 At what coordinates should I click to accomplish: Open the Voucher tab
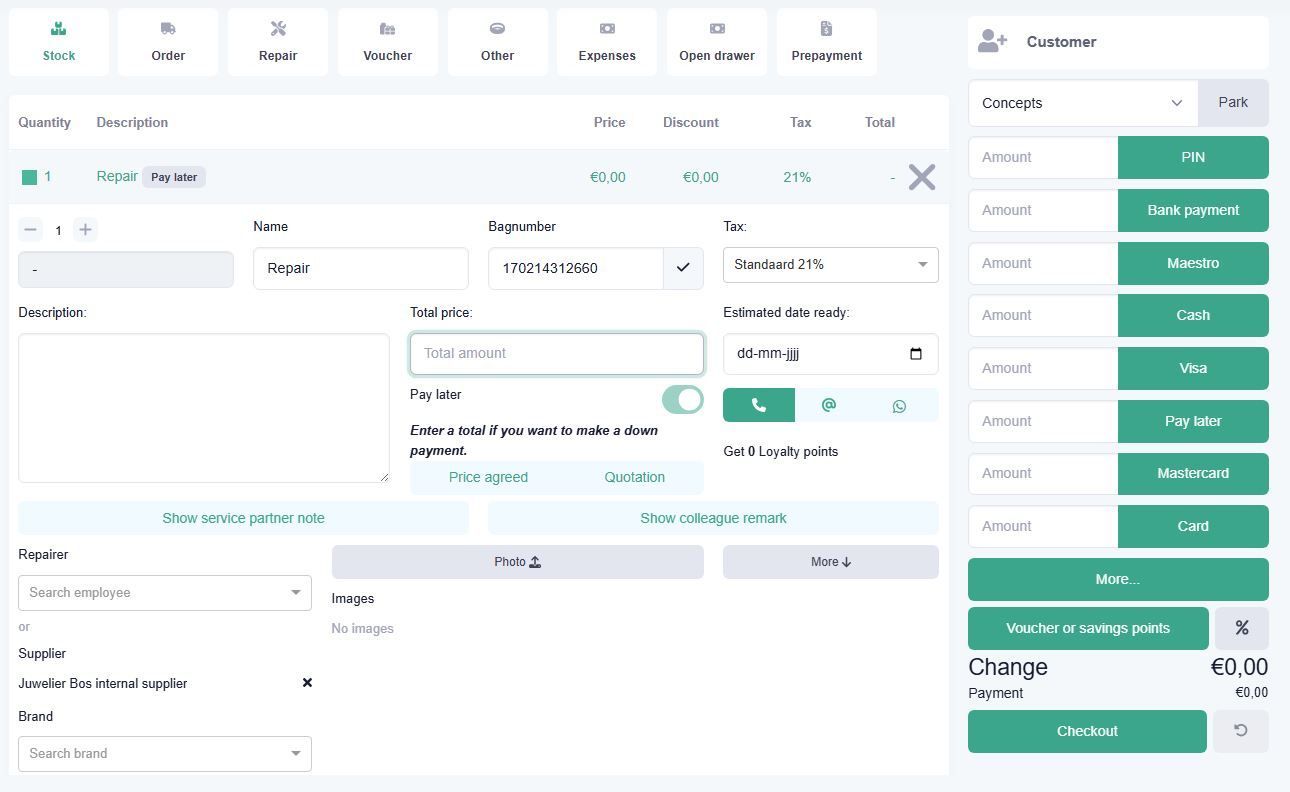point(388,42)
